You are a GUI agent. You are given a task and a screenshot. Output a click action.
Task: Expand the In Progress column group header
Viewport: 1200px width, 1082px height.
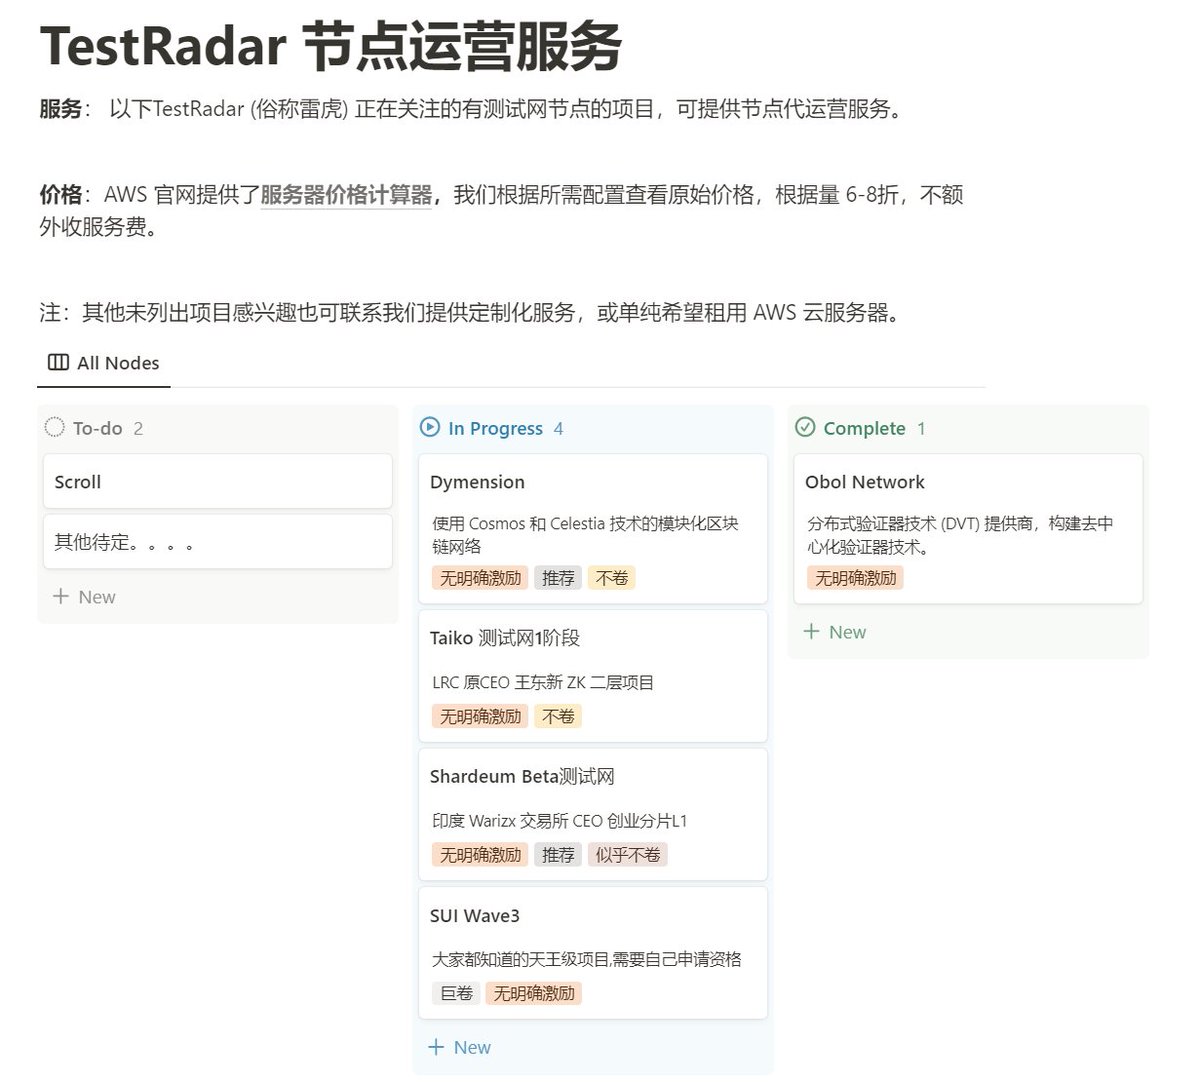(494, 428)
